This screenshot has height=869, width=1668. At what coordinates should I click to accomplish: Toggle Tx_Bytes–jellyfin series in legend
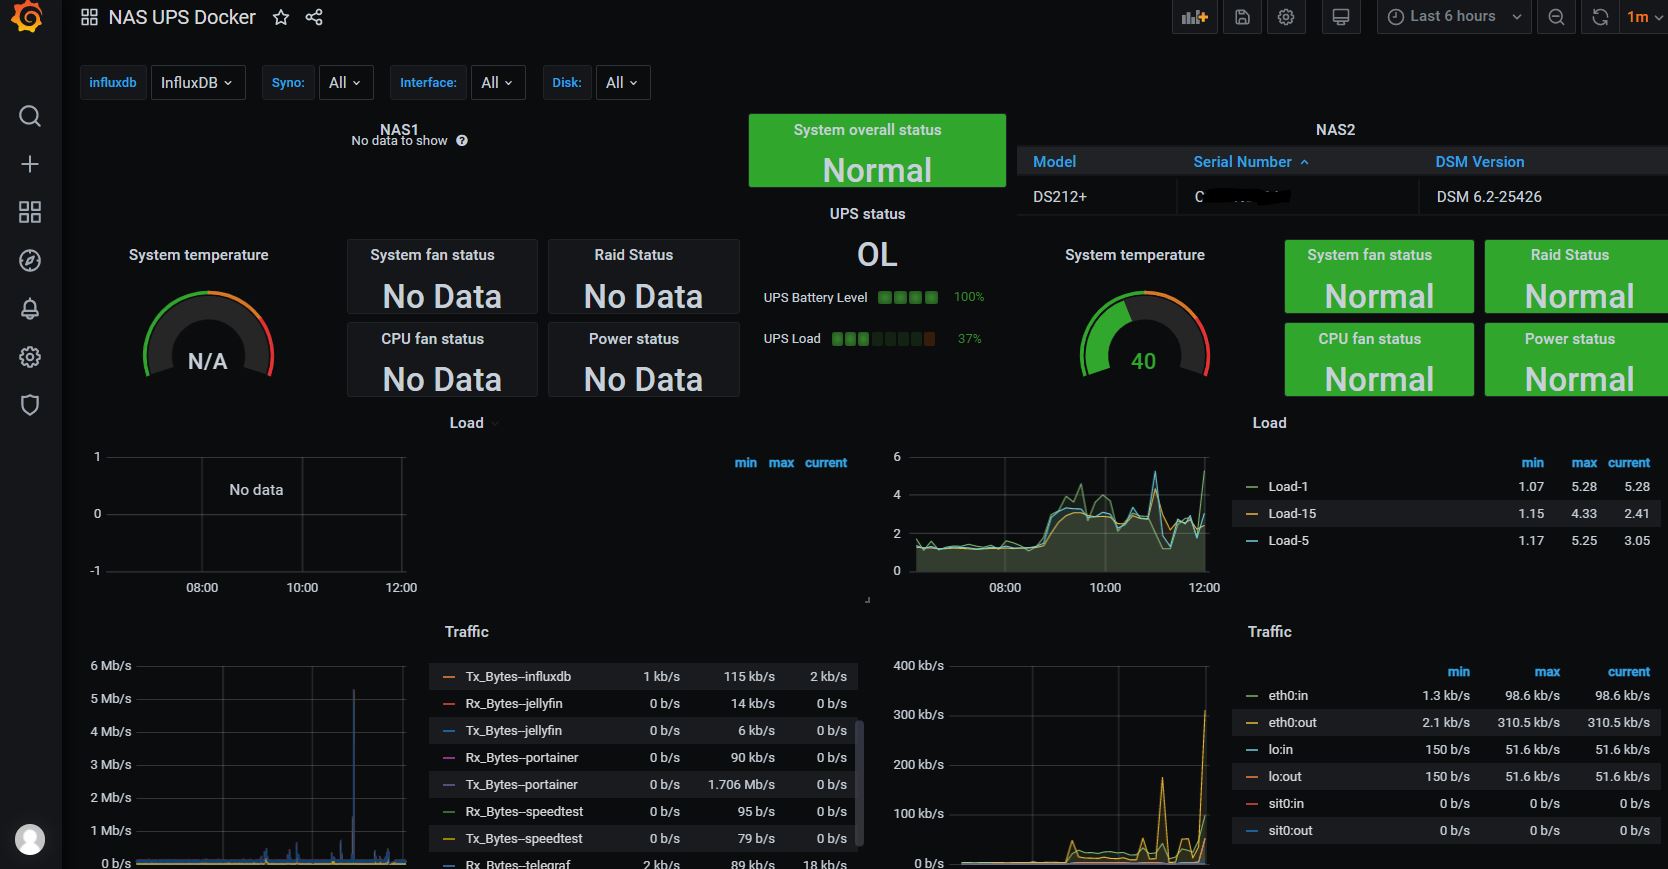(x=513, y=731)
